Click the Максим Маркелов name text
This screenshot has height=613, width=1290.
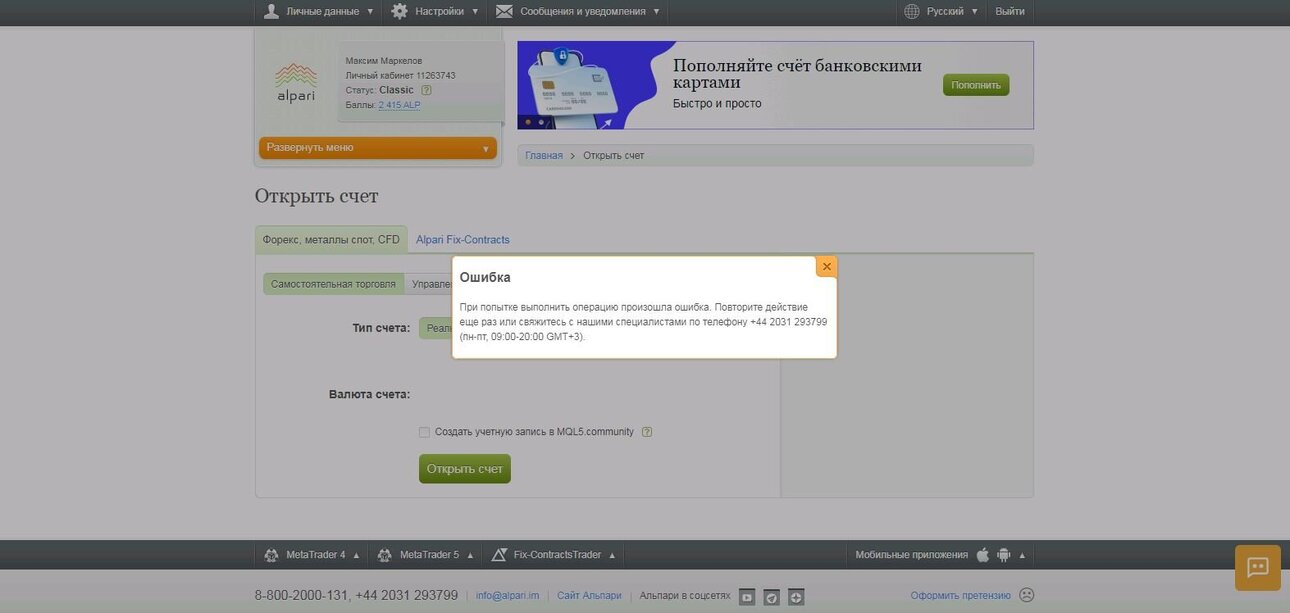(x=384, y=61)
